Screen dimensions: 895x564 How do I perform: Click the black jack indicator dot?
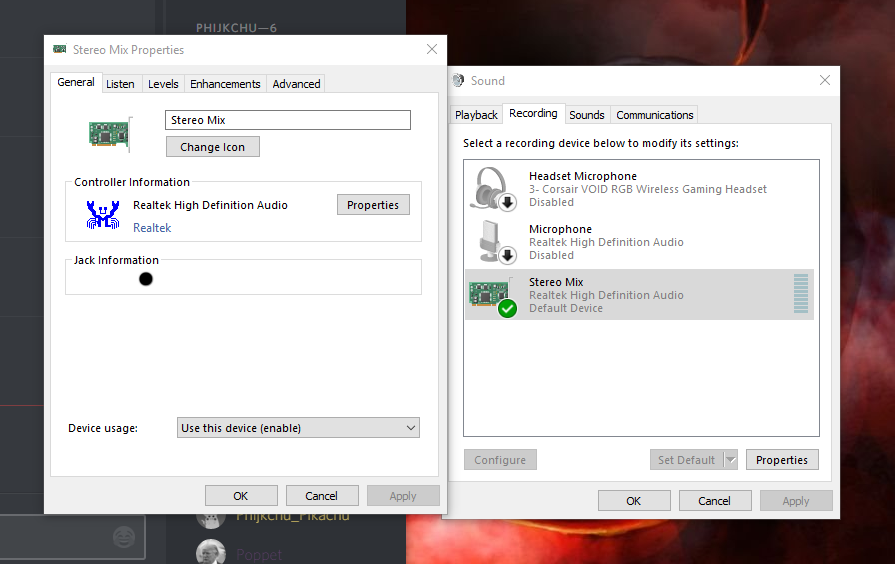click(x=146, y=279)
